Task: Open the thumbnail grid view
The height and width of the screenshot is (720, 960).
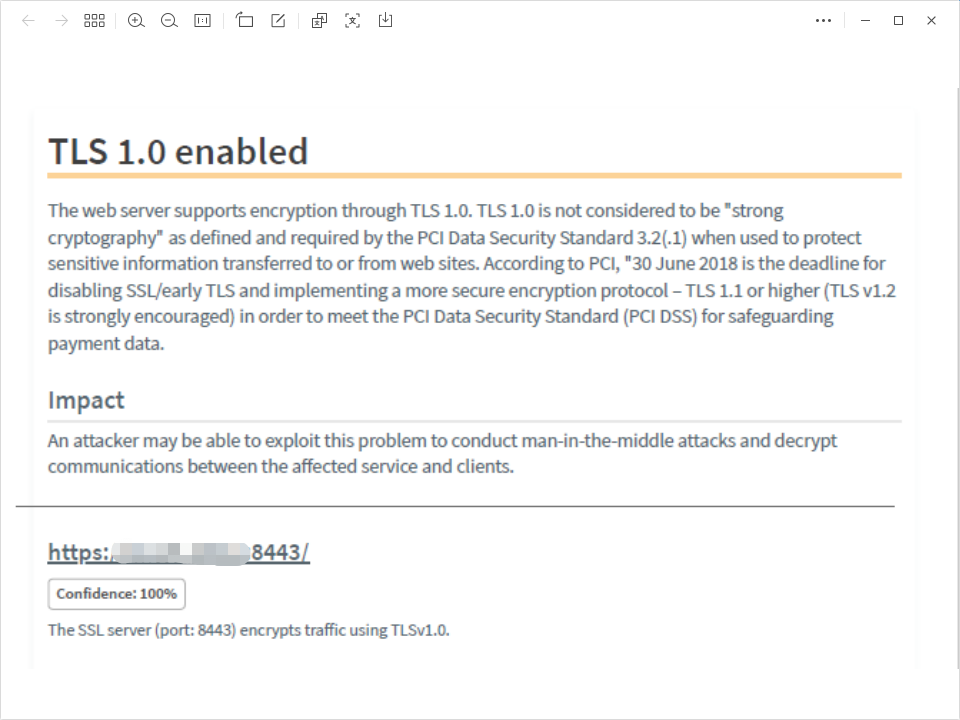Action: tap(94, 20)
